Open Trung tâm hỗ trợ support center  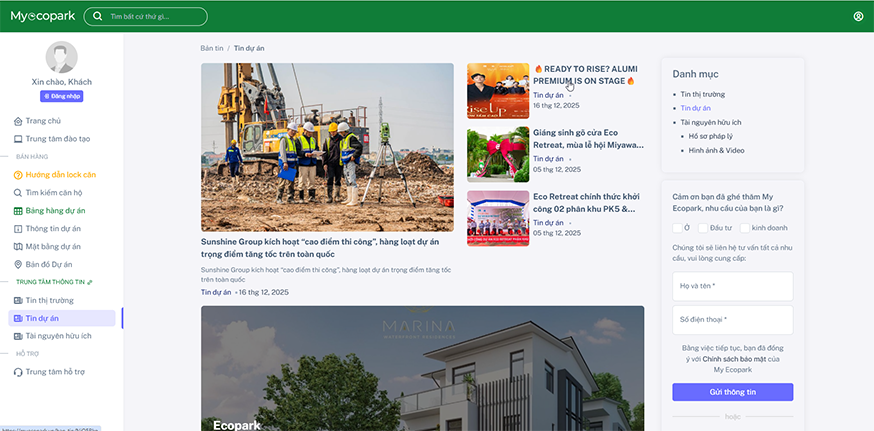(57, 372)
